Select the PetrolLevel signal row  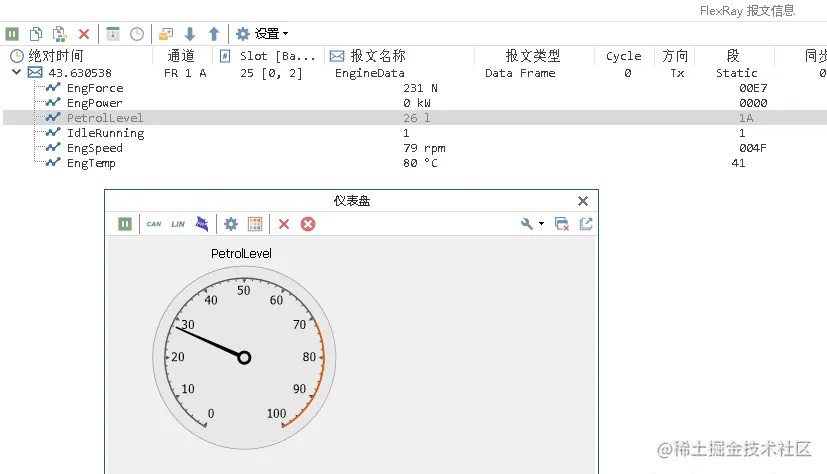pos(415,118)
